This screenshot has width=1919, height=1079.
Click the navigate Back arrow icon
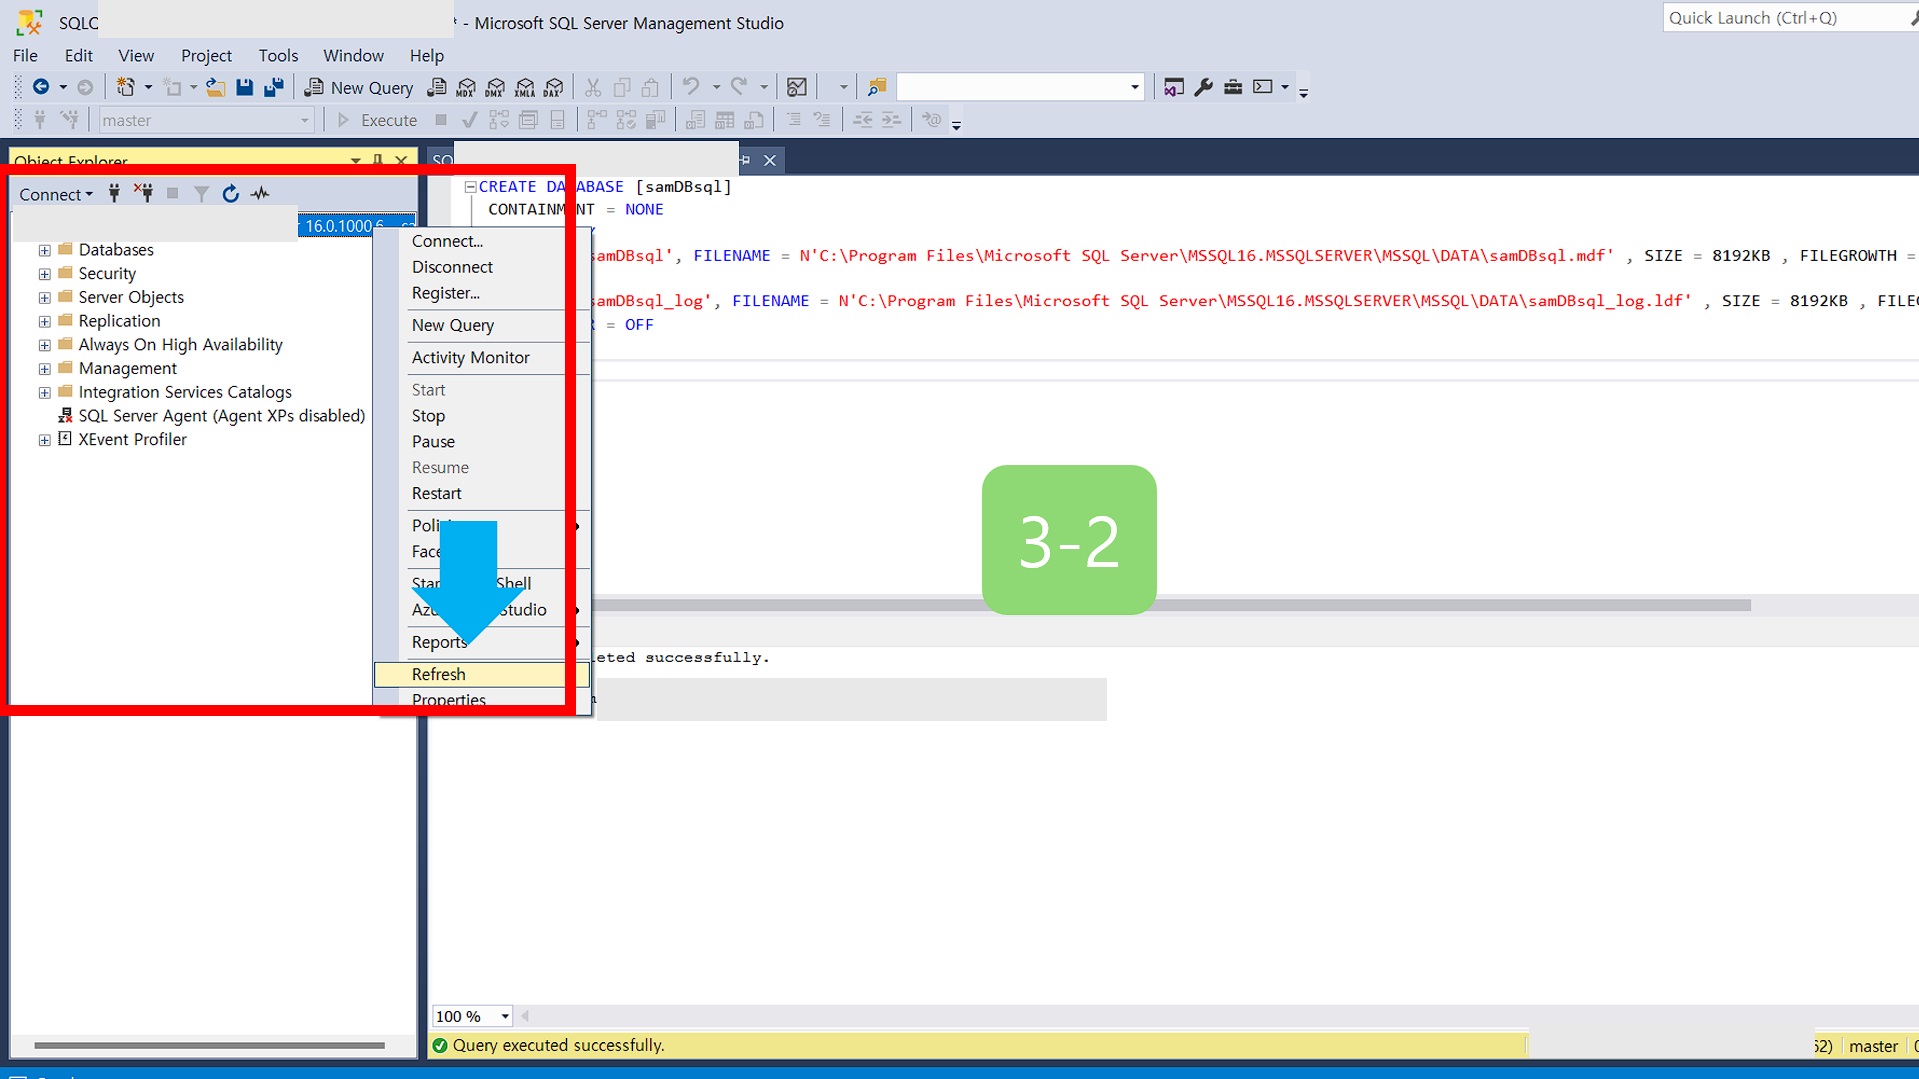pyautogui.click(x=41, y=87)
